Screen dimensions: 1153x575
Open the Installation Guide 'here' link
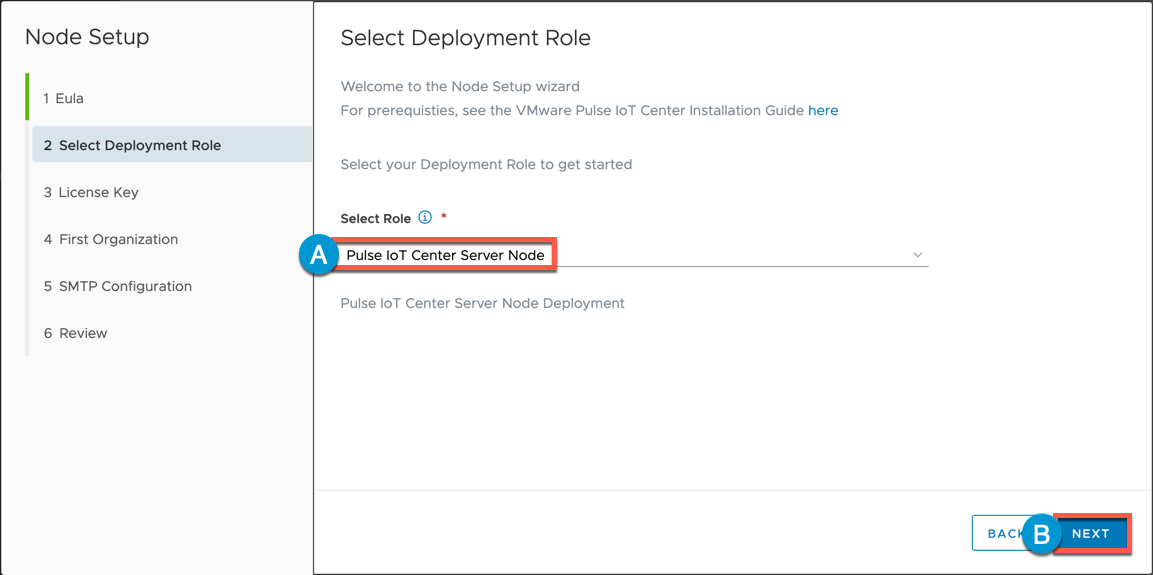pos(823,111)
